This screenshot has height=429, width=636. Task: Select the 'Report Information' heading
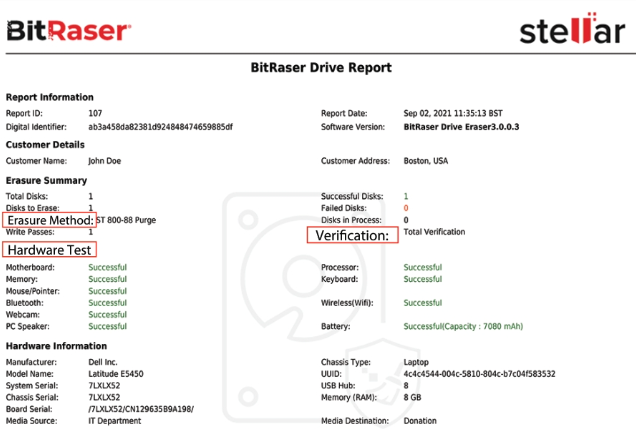coord(49,97)
